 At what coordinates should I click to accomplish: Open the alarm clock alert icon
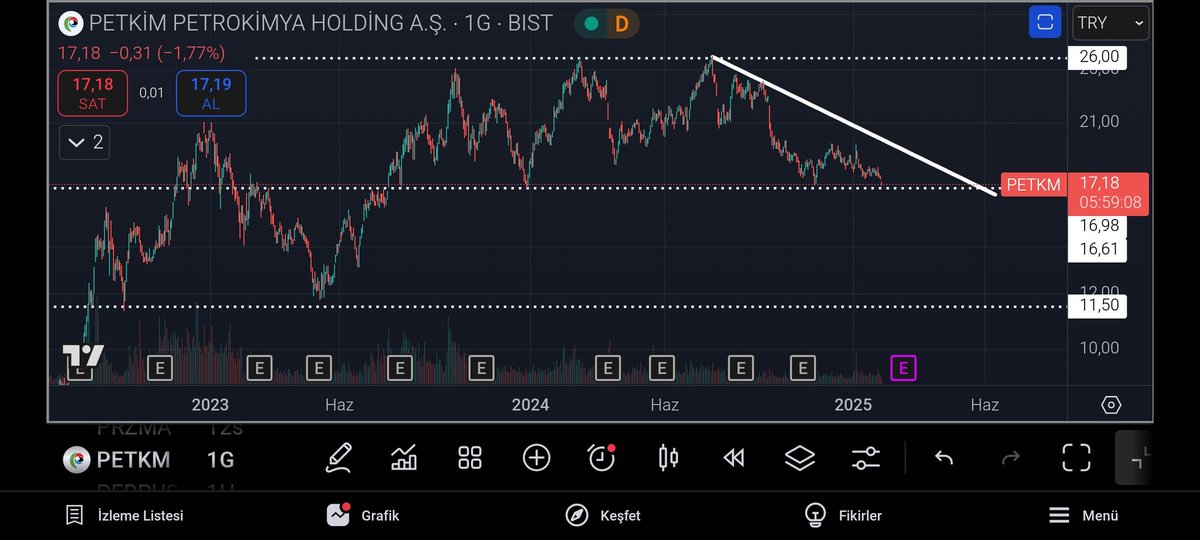coord(602,458)
